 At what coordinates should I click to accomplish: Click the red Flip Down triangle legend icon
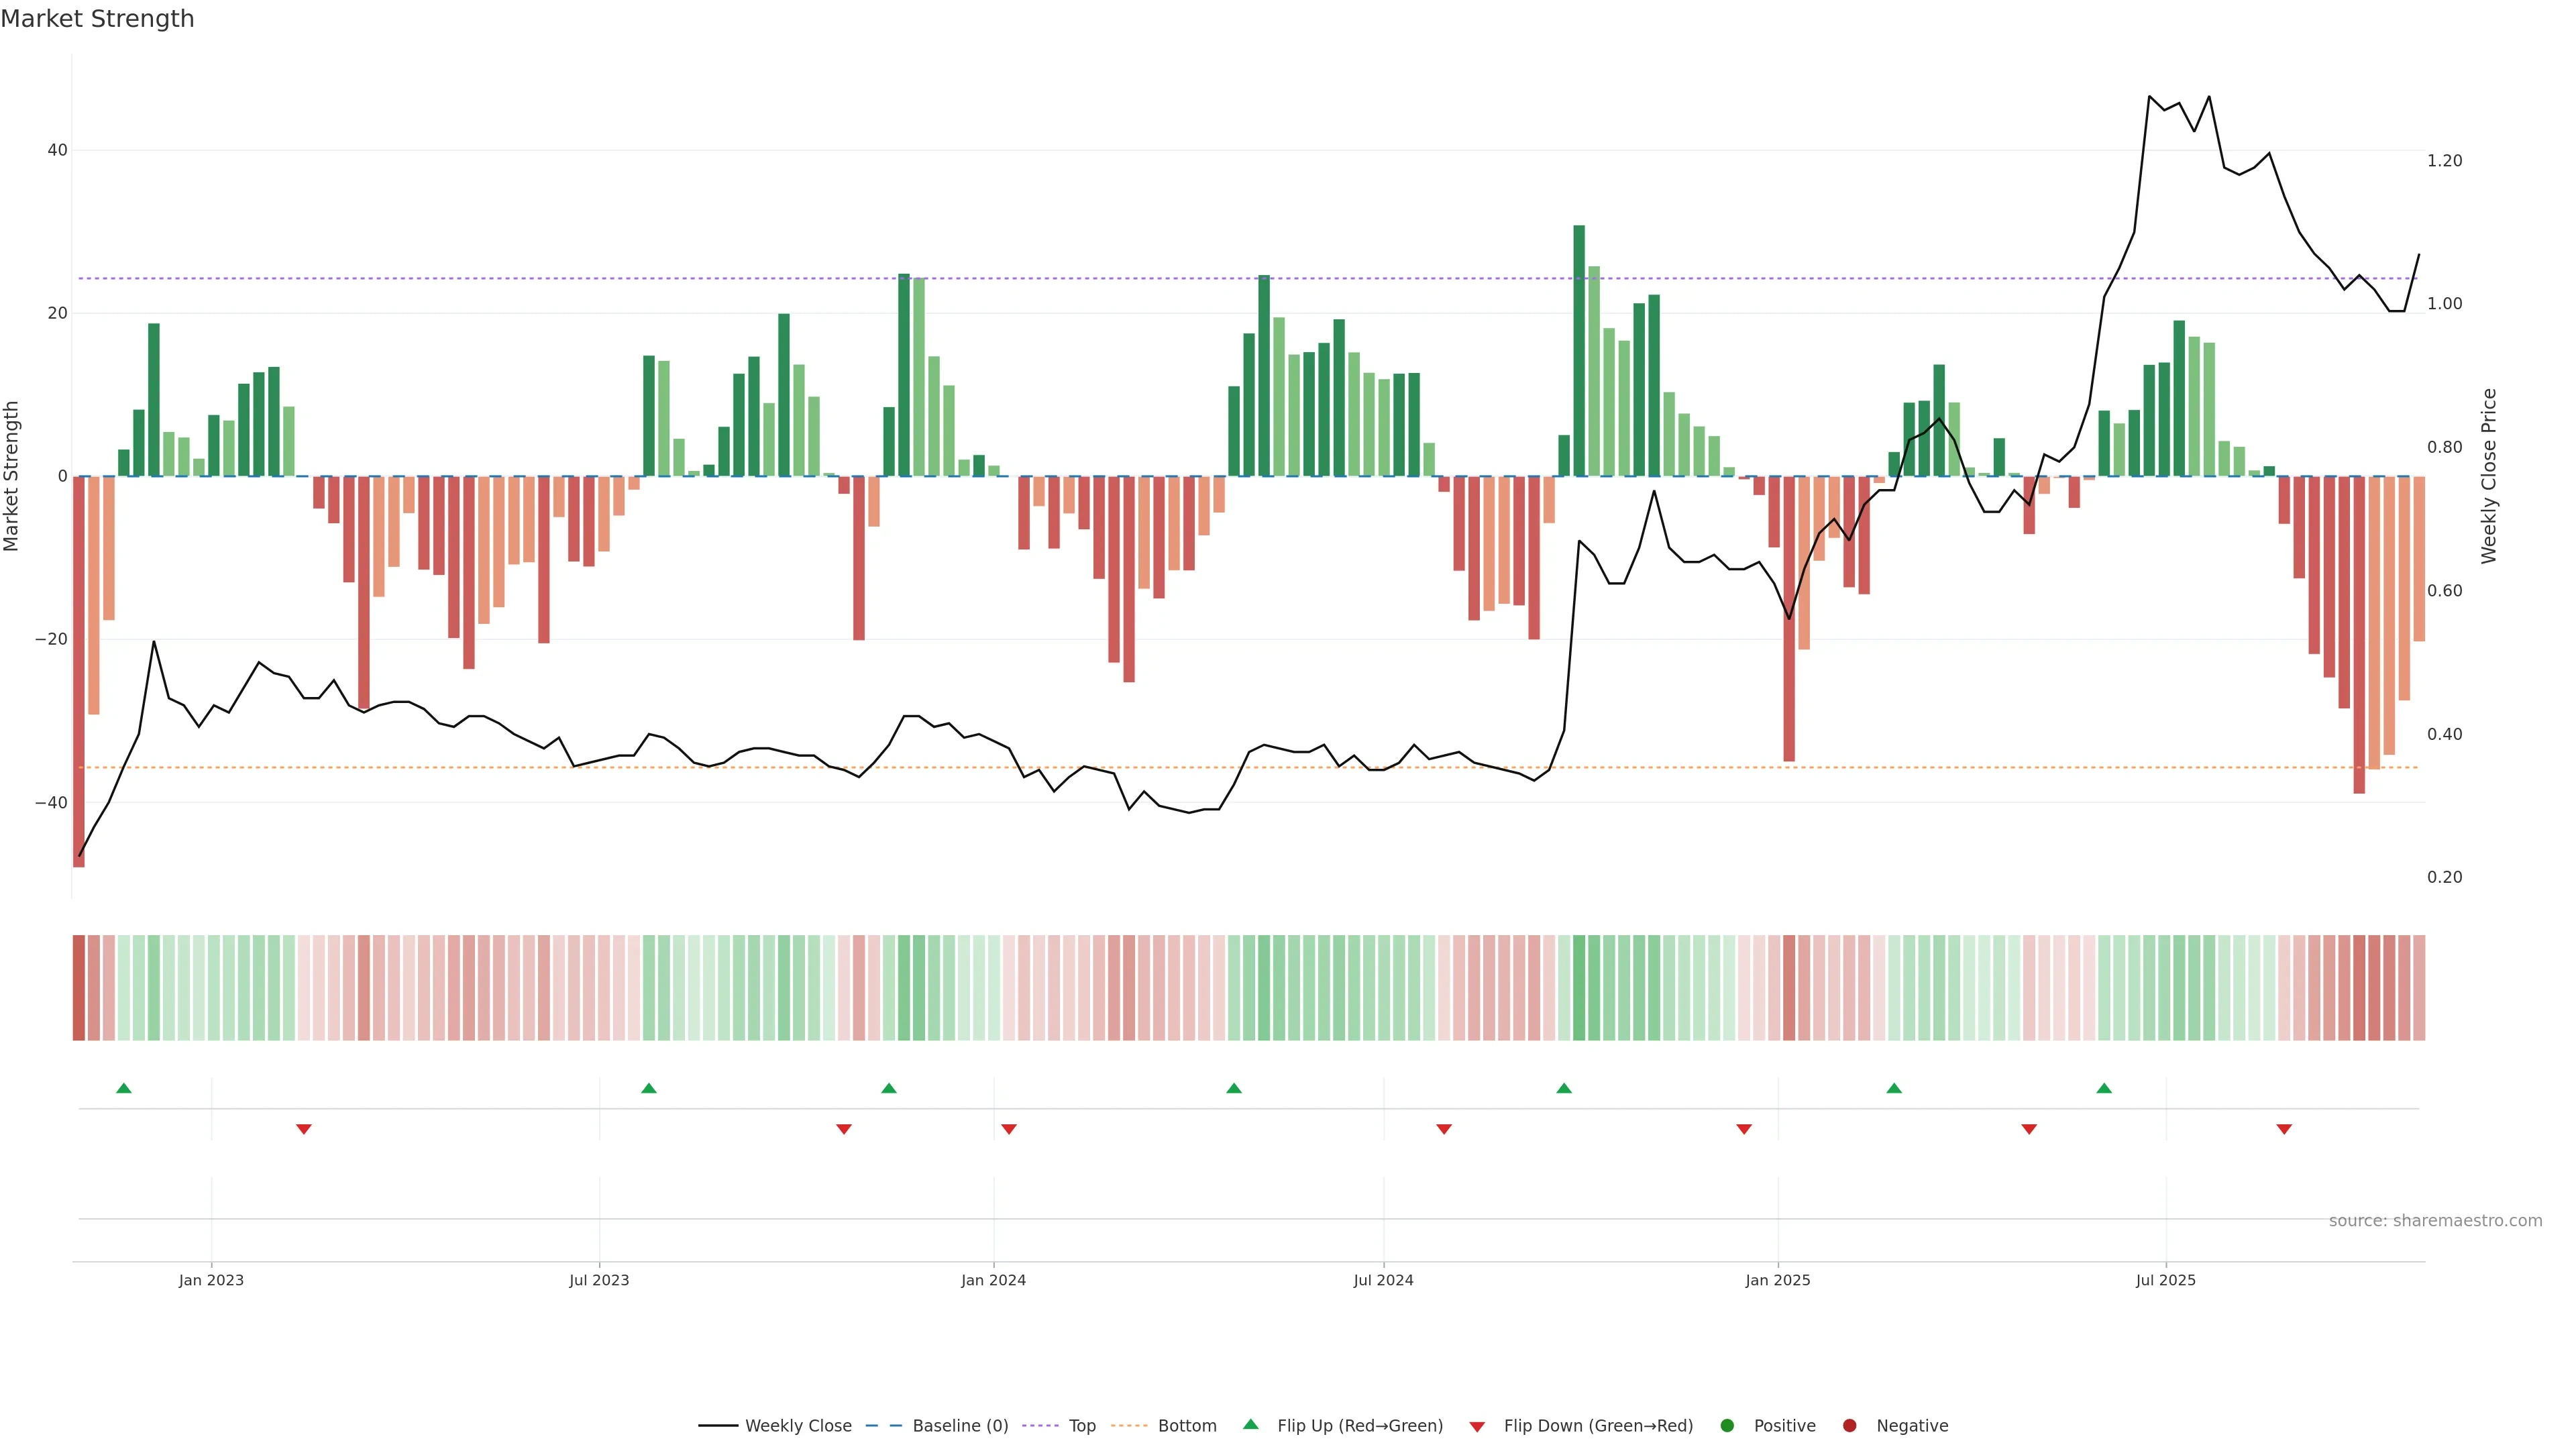pos(1477,1427)
